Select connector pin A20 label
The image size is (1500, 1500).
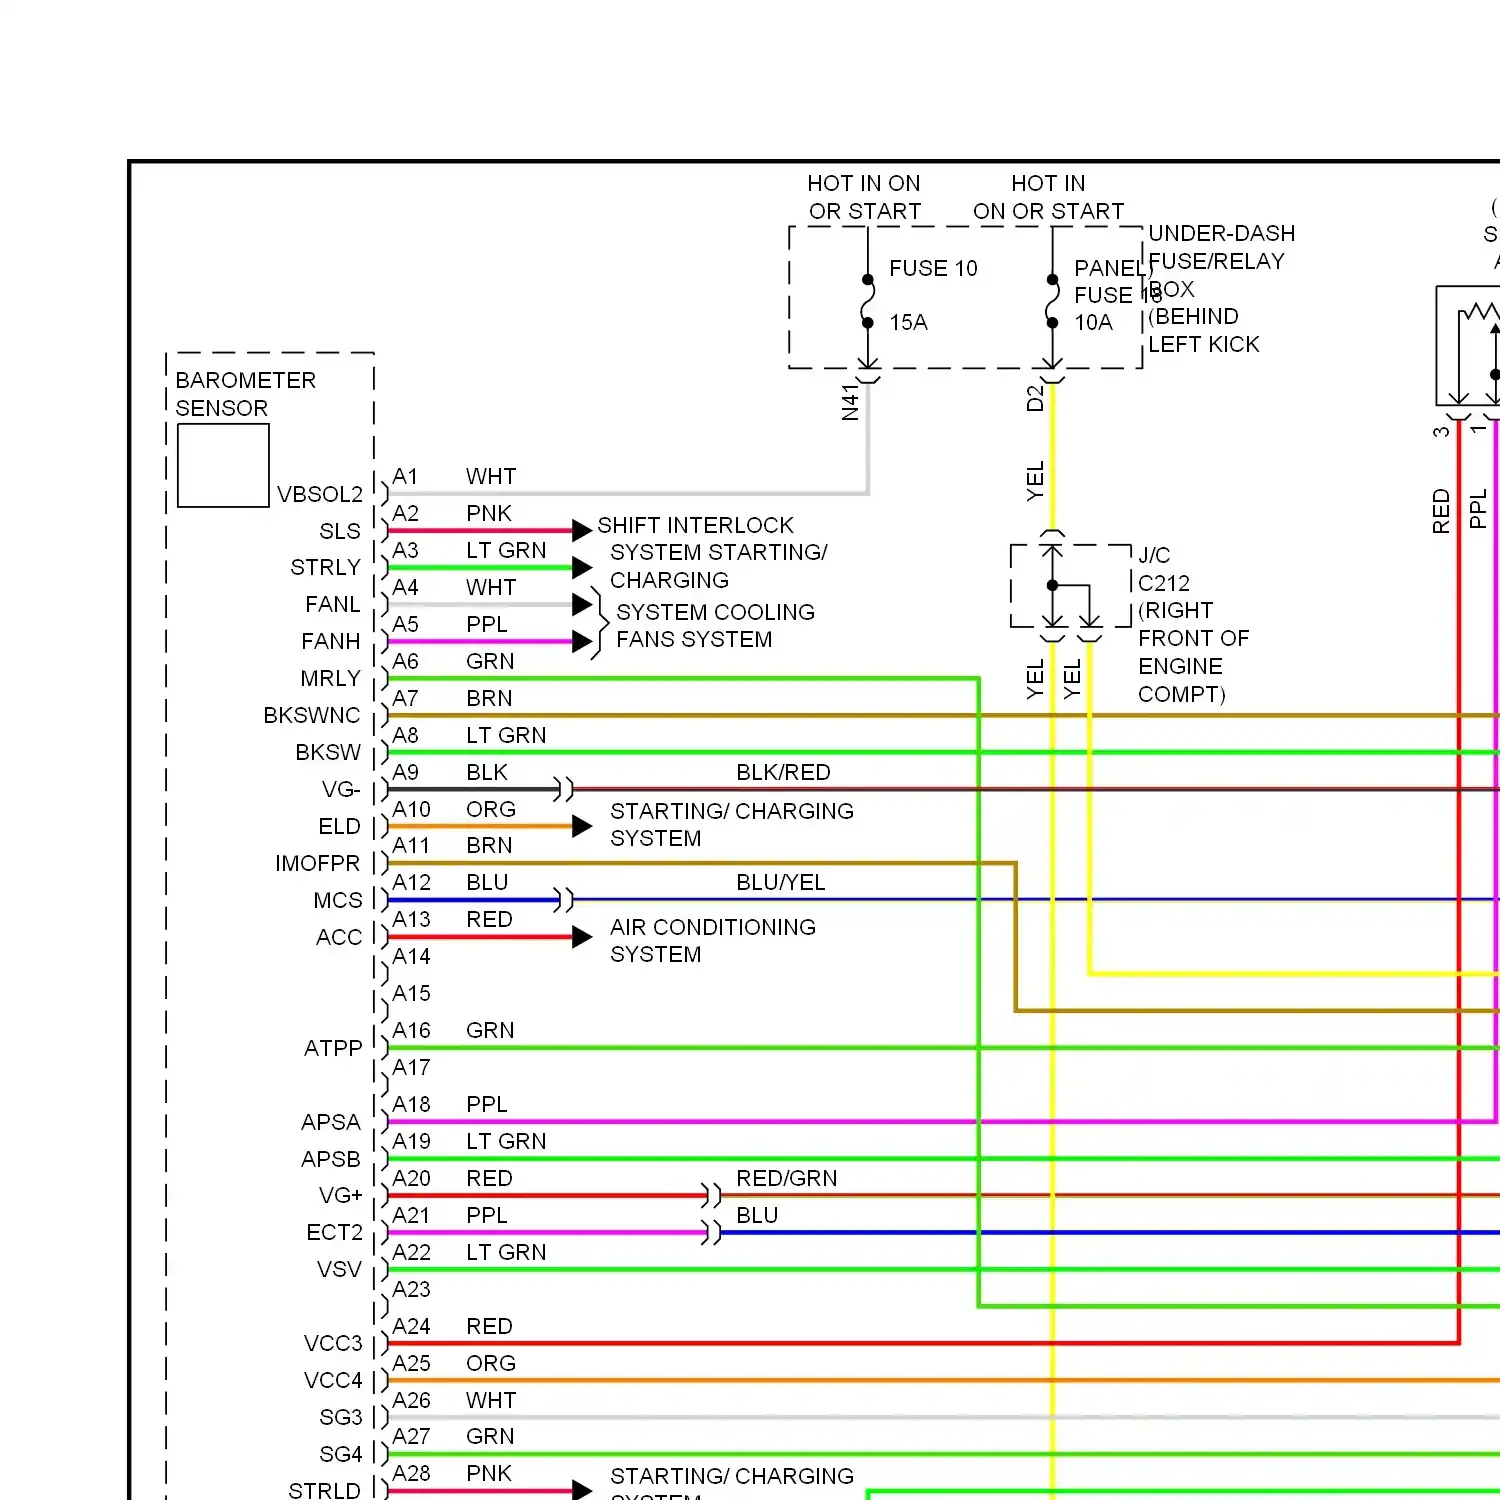(412, 1179)
